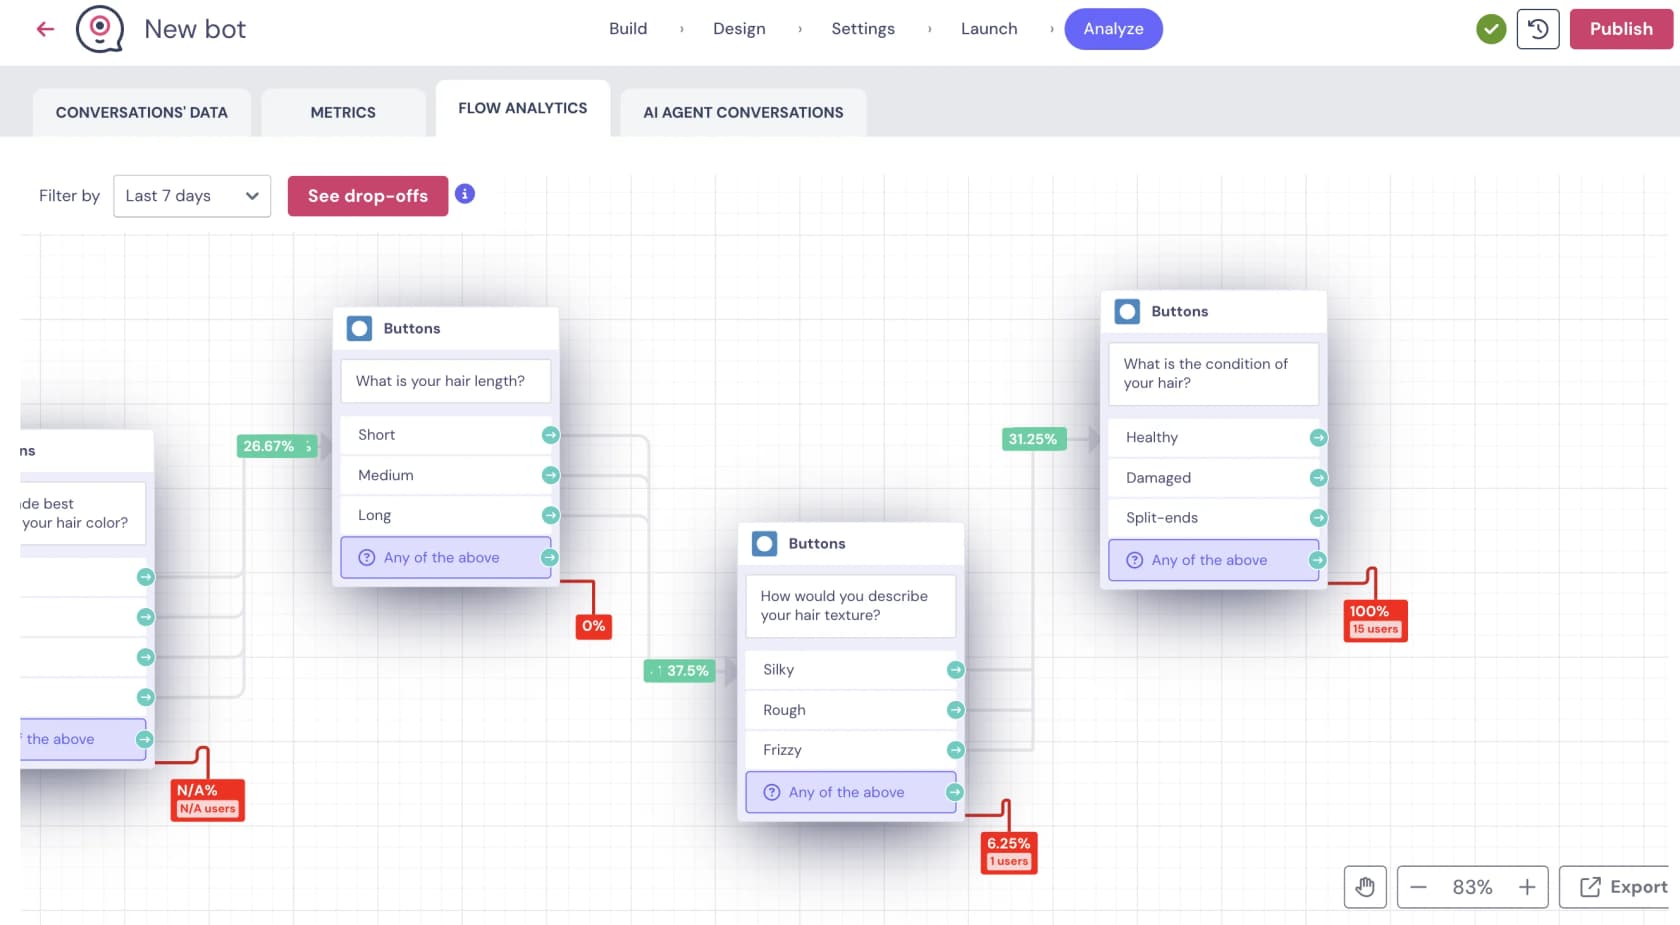Viewport: 1680px width, 925px height.
Task: Click the back arrow icon
Action: (45, 29)
